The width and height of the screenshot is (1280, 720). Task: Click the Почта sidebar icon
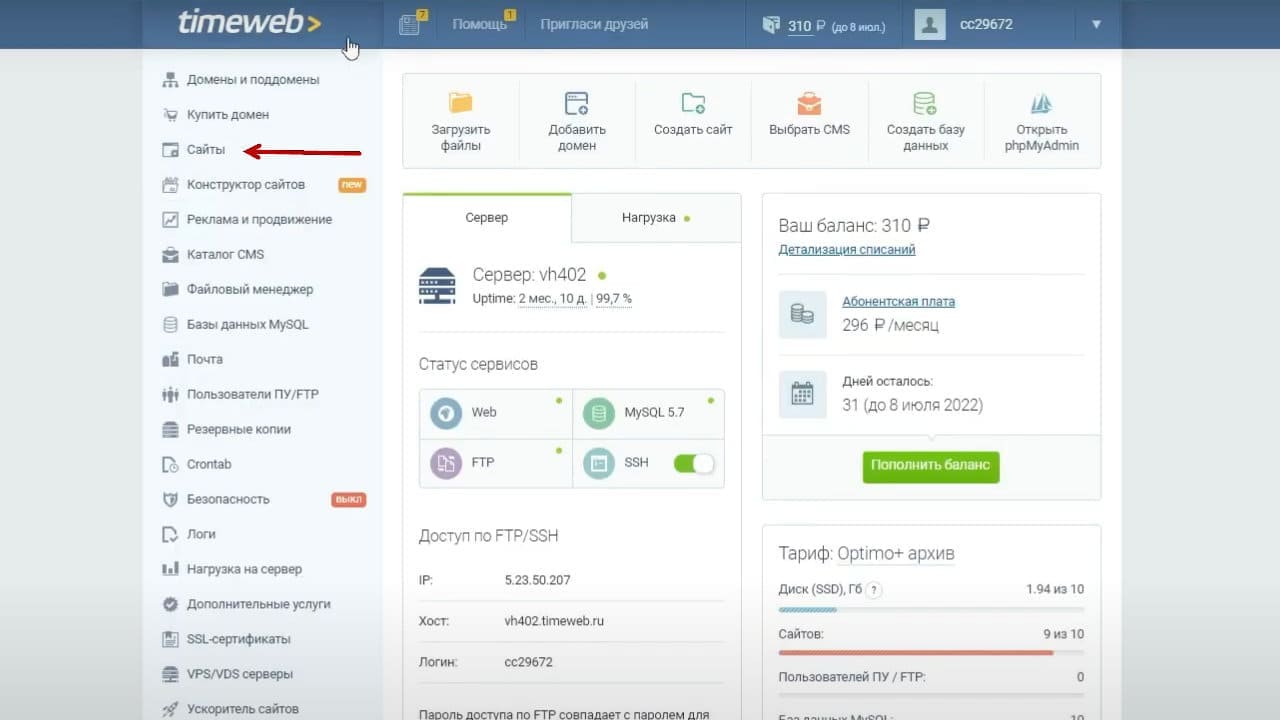(169, 359)
